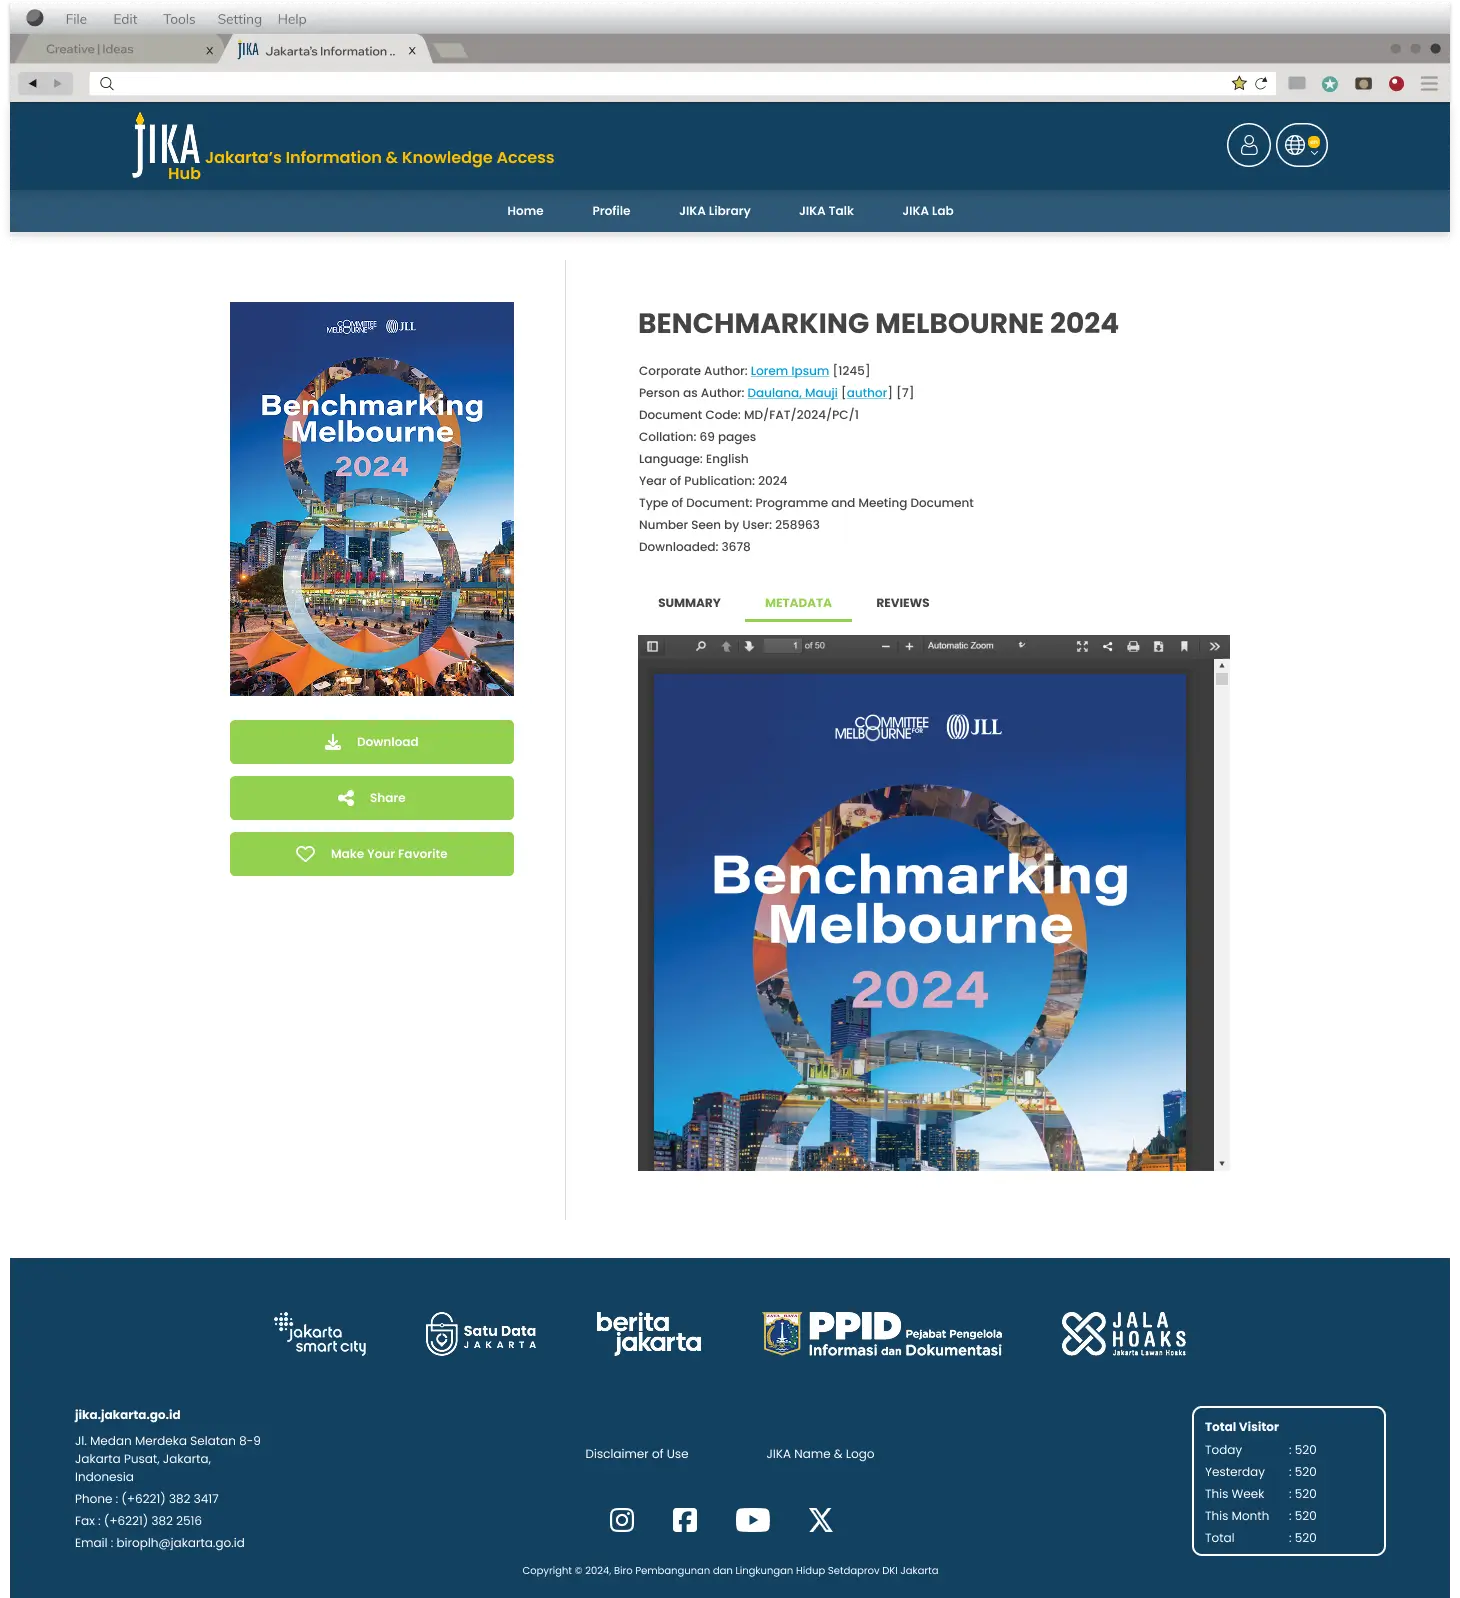Click Make Your Favorite button

coord(372,854)
